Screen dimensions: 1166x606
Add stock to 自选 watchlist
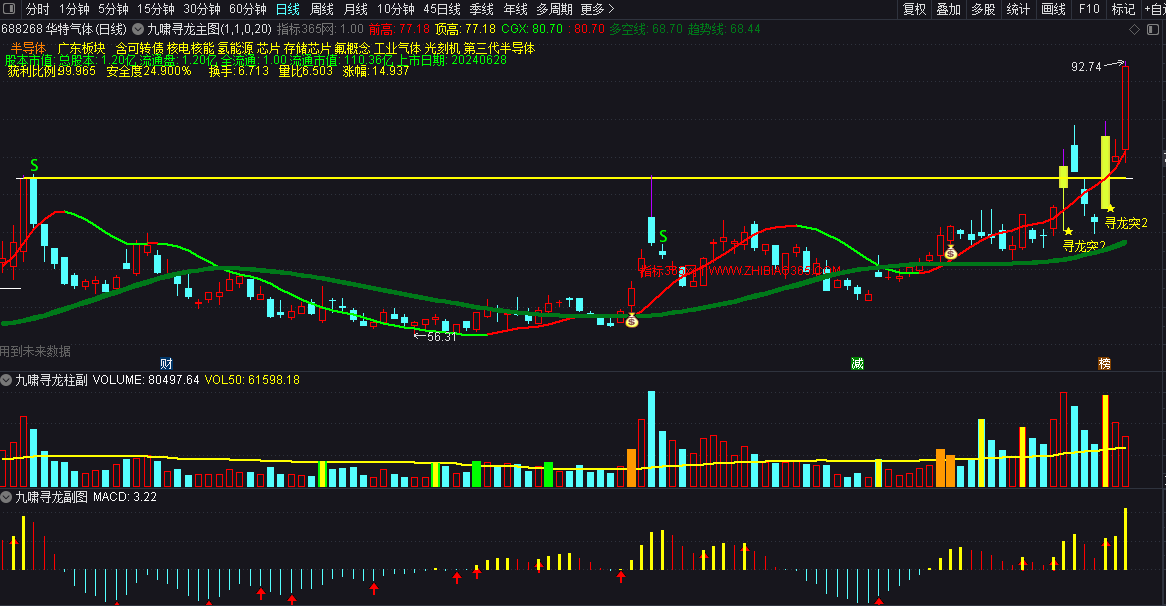pyautogui.click(x=1155, y=9)
